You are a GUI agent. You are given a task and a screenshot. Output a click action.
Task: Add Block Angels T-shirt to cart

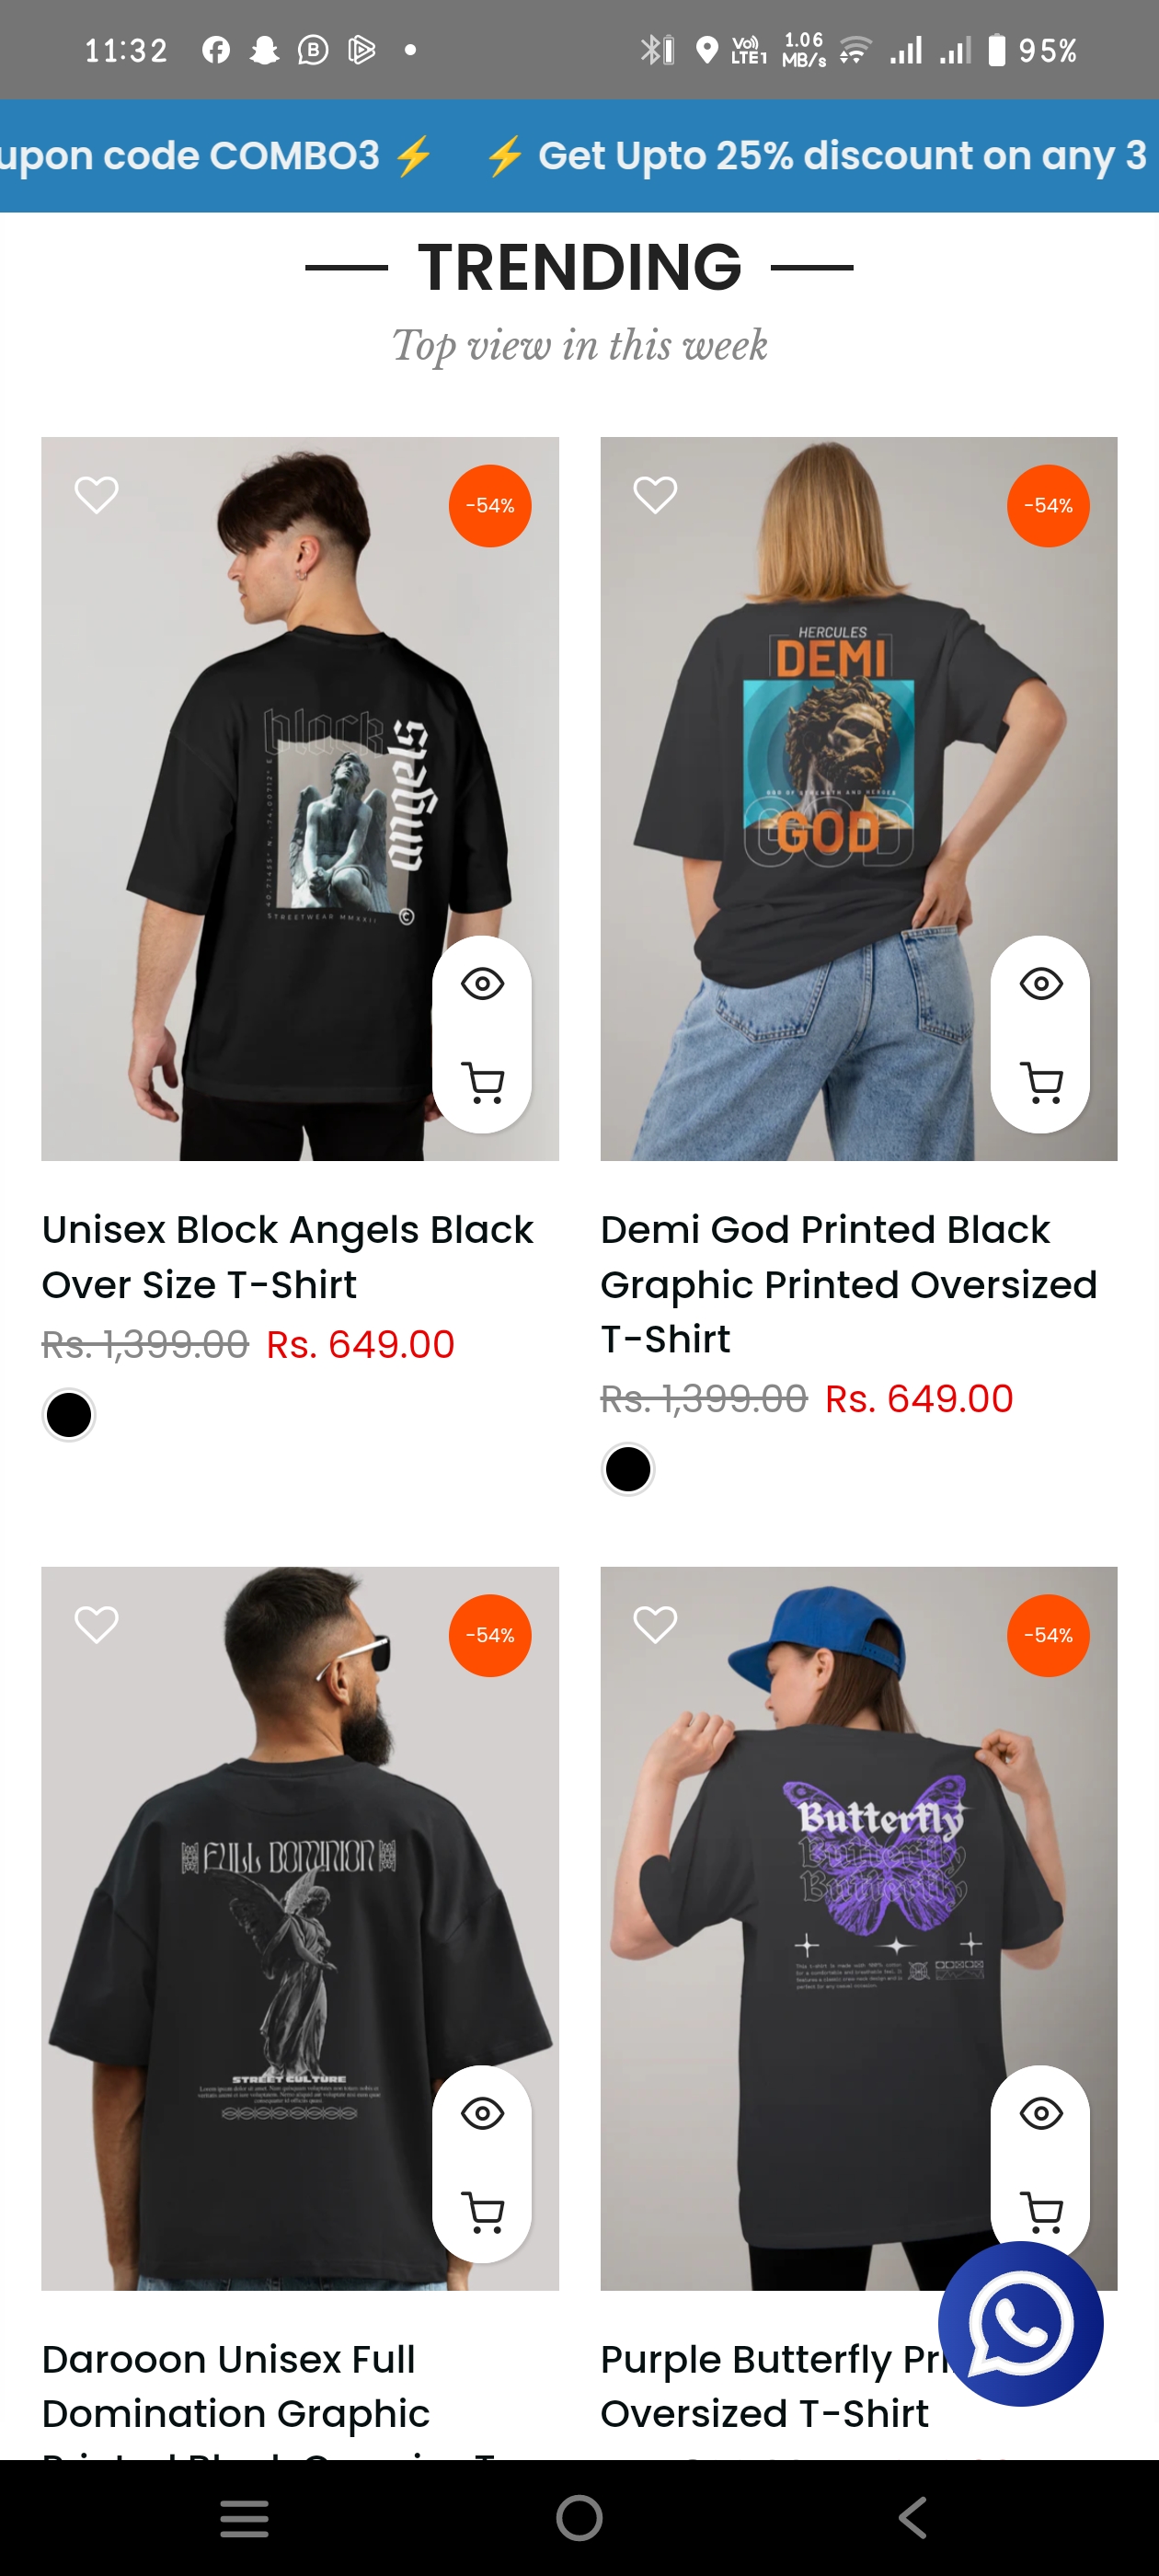[x=482, y=1083]
